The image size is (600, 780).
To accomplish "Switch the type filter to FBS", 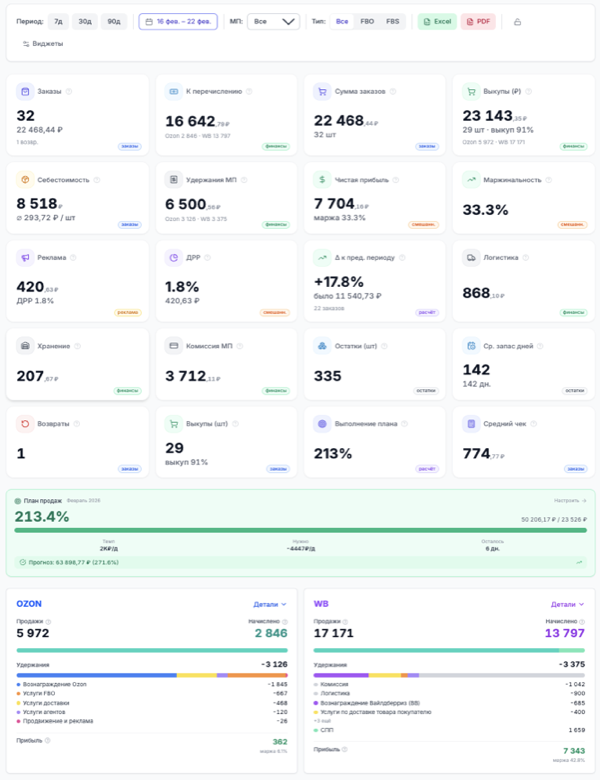I will click(x=393, y=21).
